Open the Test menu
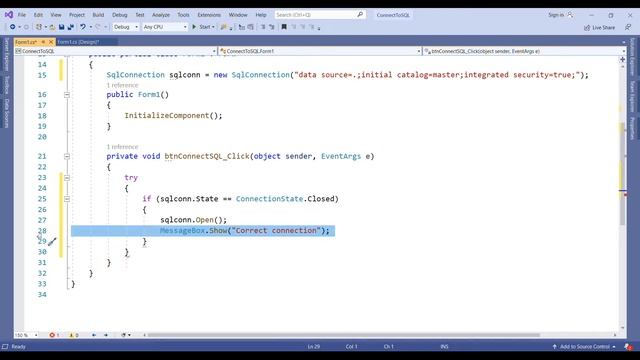This screenshot has height=360, width=640. pyautogui.click(x=140, y=15)
